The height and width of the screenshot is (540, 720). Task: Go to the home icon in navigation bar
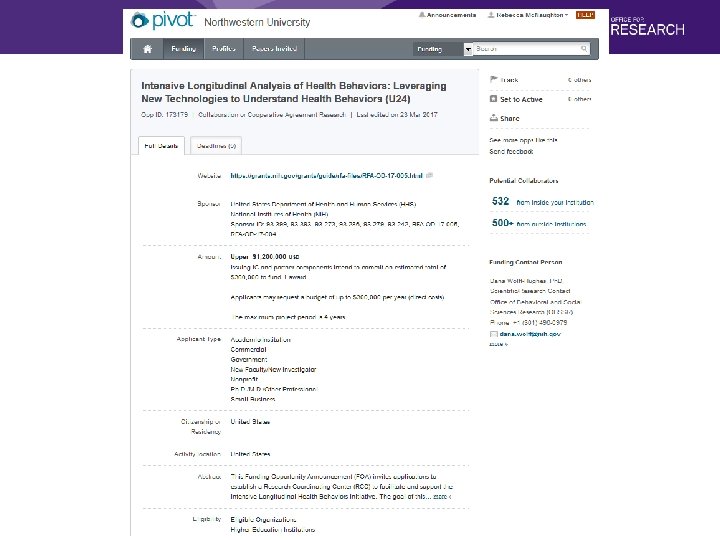click(x=147, y=49)
